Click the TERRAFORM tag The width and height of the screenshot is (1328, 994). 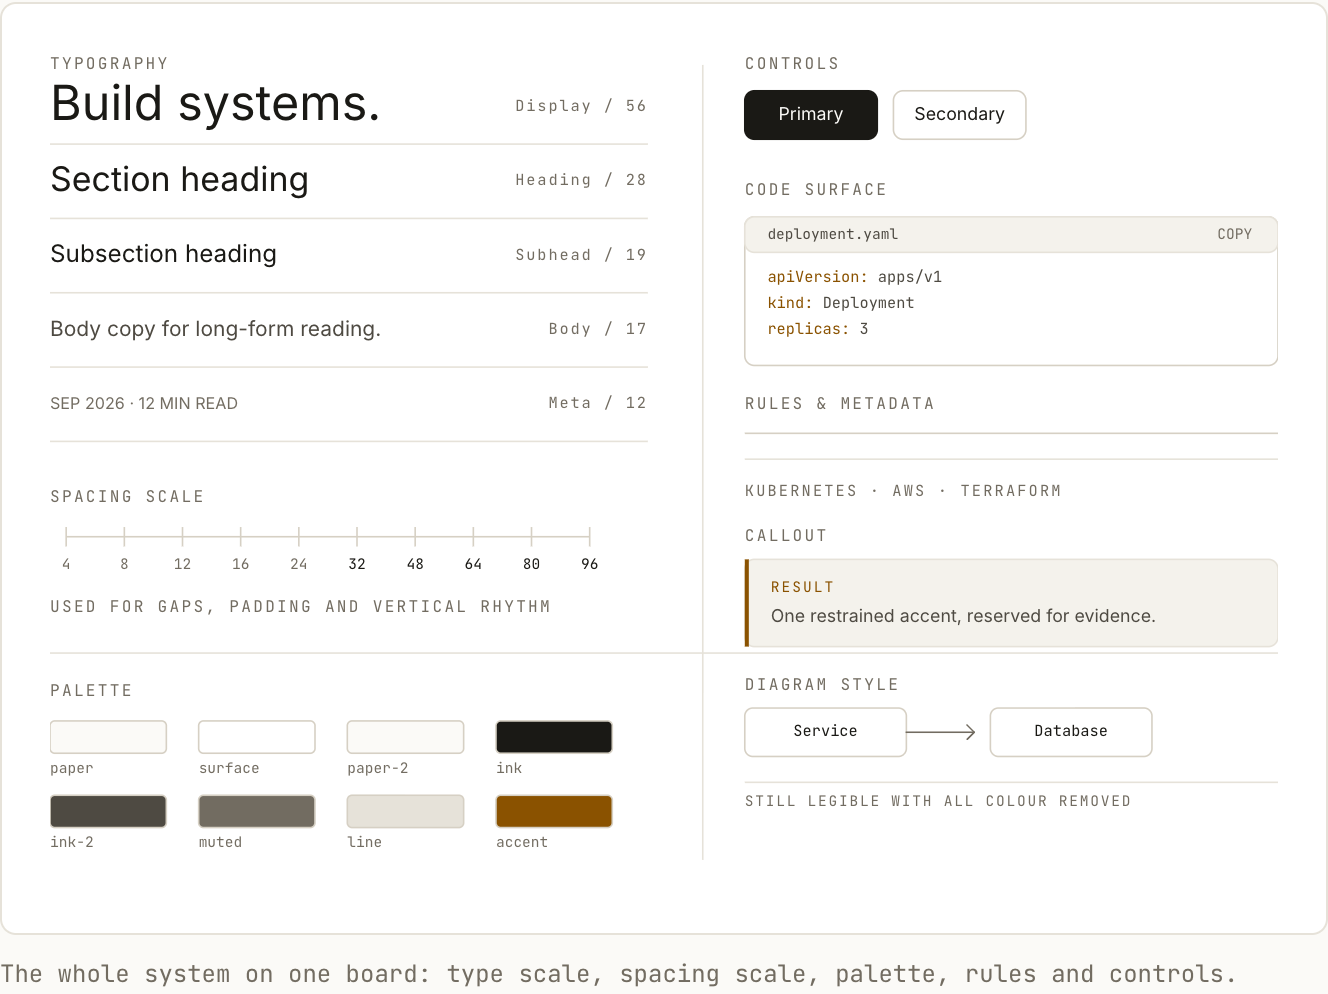point(1011,491)
